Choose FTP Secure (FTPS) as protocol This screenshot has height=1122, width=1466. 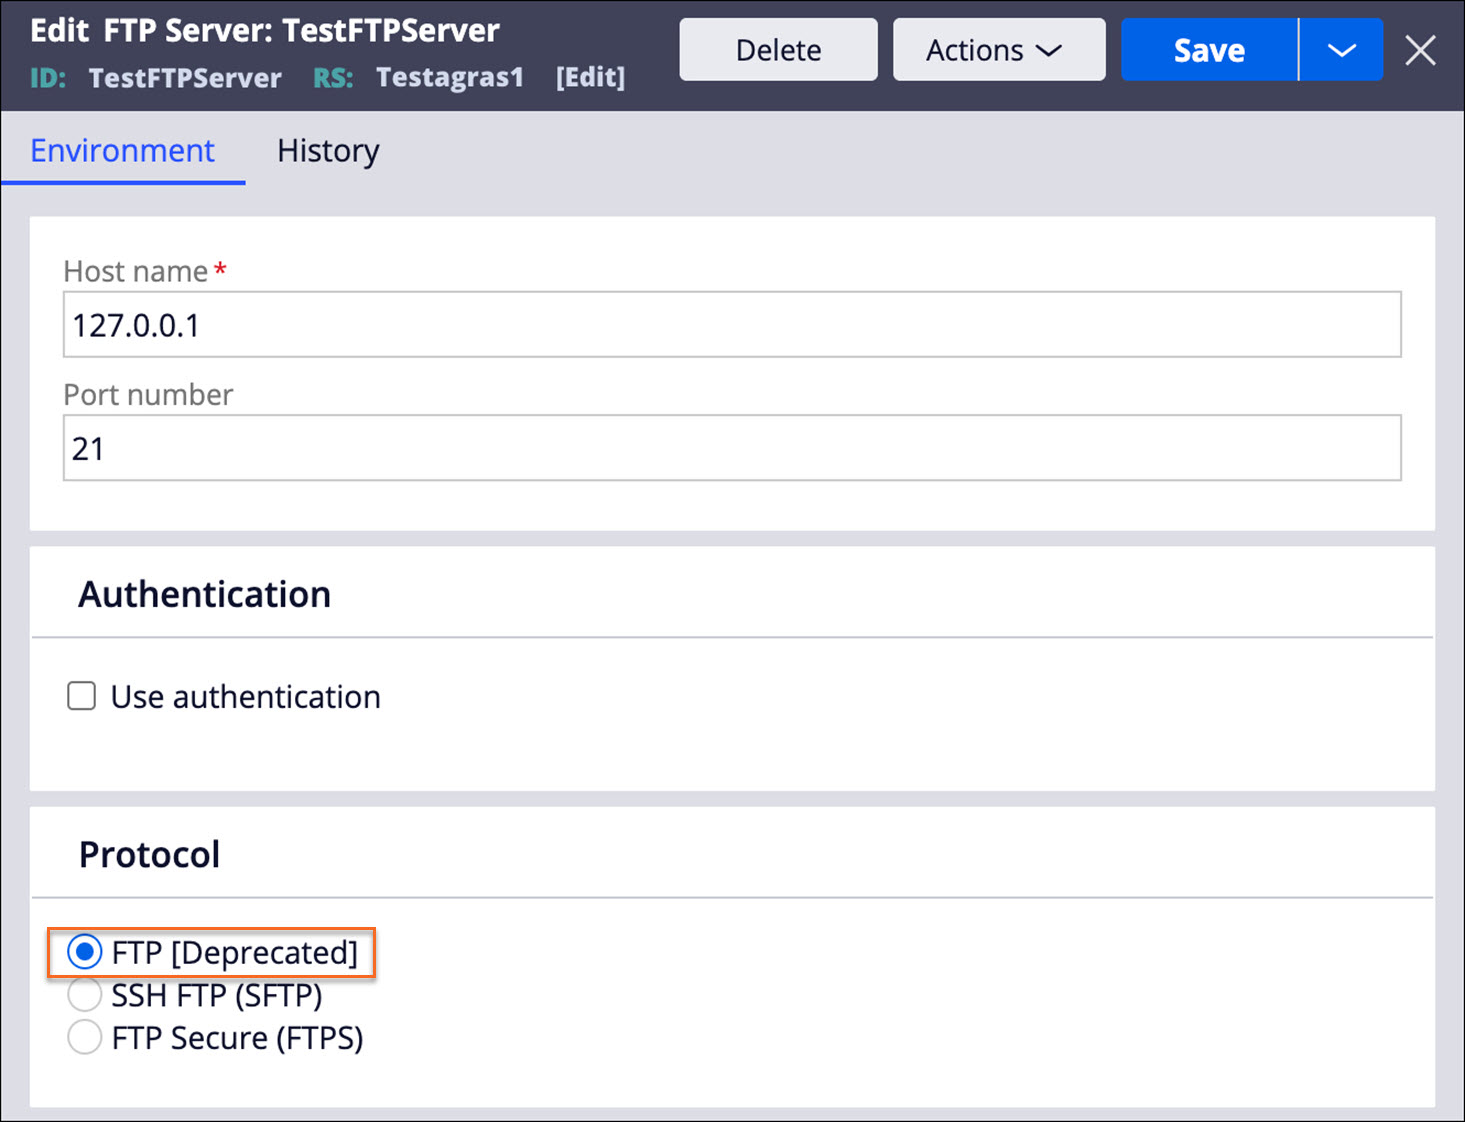(x=85, y=1038)
